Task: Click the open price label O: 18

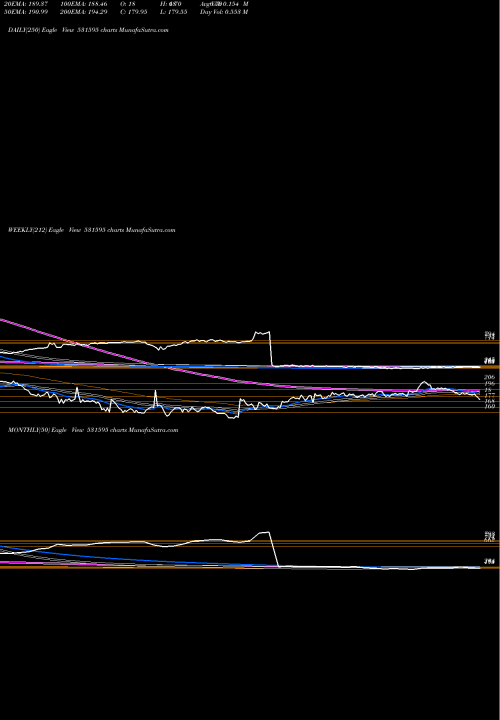Action: coord(128,4)
